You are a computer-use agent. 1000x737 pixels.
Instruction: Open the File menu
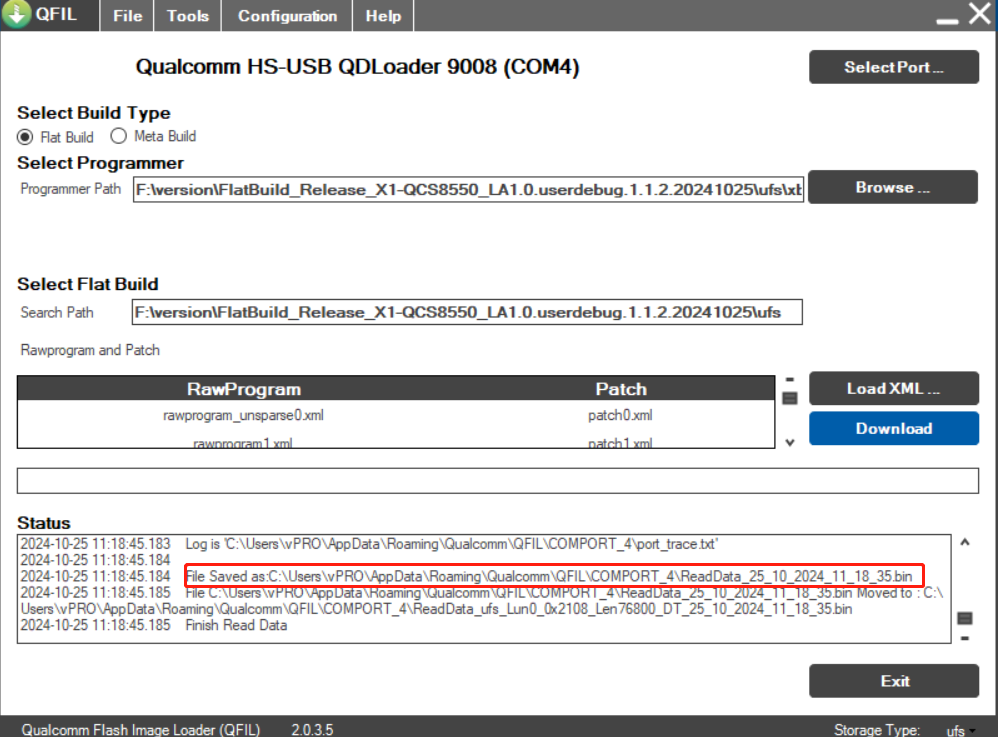pyautogui.click(x=128, y=15)
